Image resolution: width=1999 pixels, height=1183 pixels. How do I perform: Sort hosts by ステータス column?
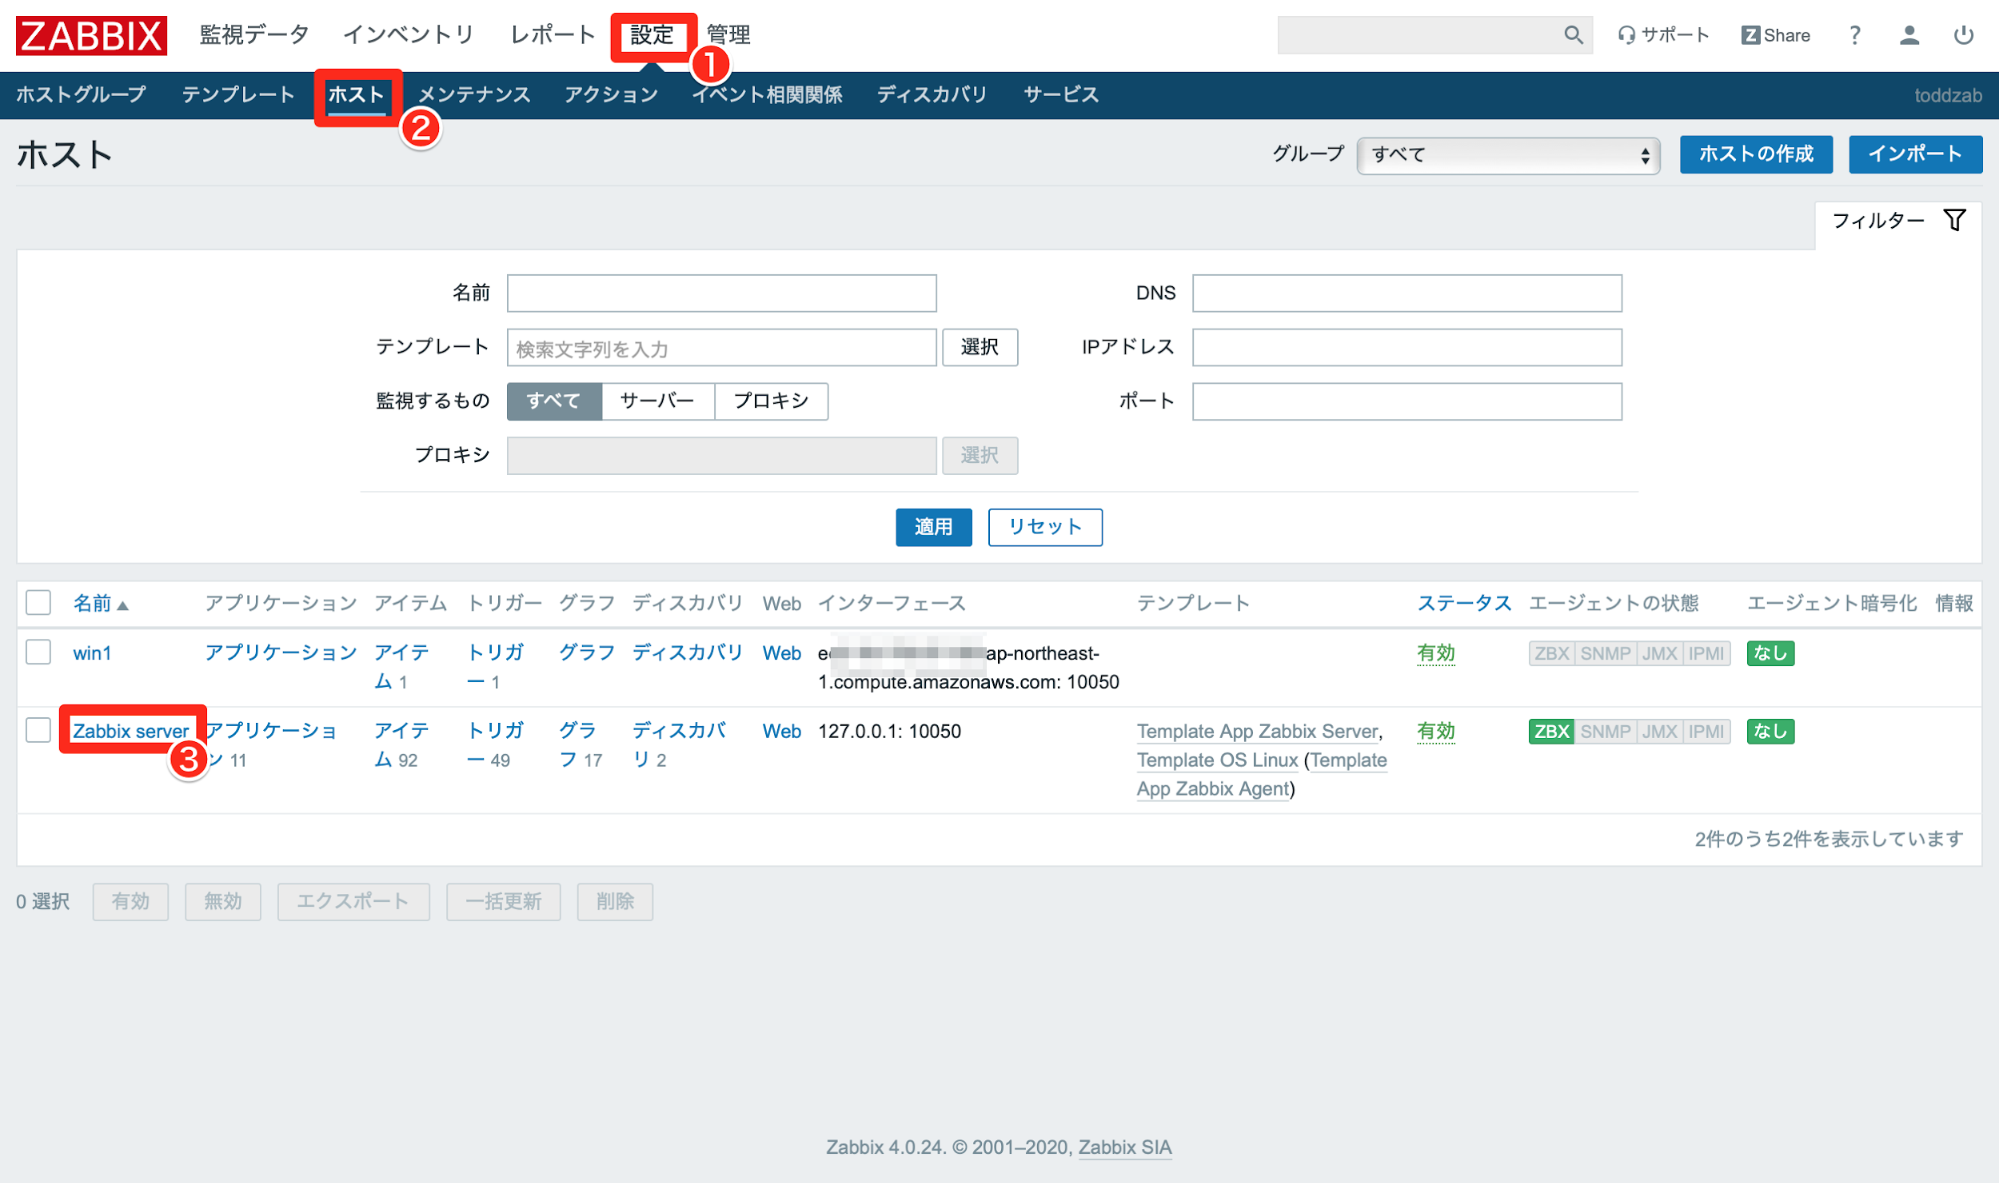pyautogui.click(x=1464, y=603)
